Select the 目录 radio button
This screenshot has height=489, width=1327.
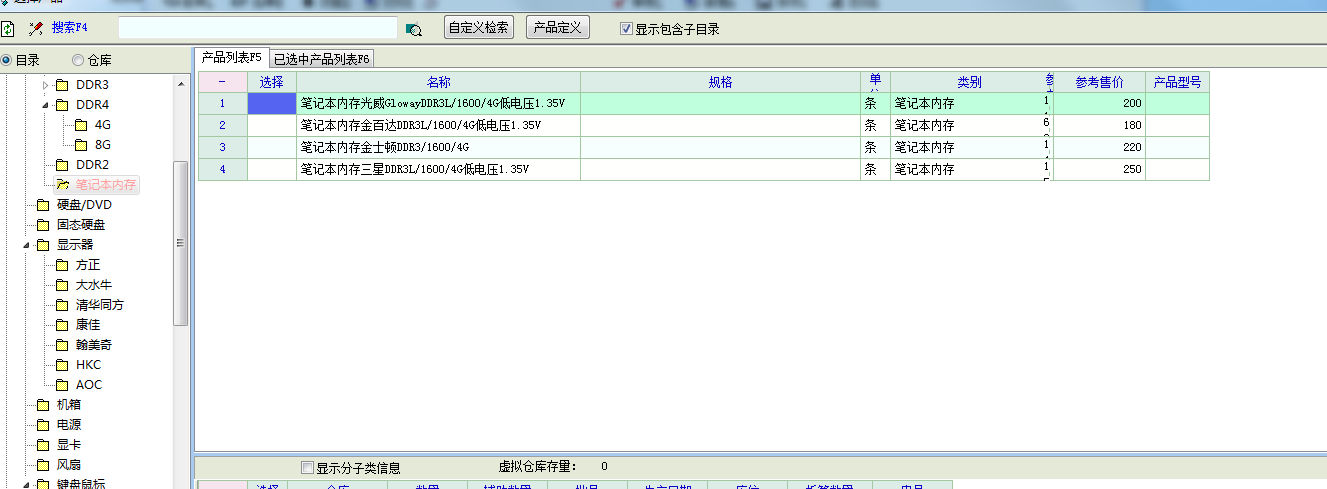coord(7,60)
